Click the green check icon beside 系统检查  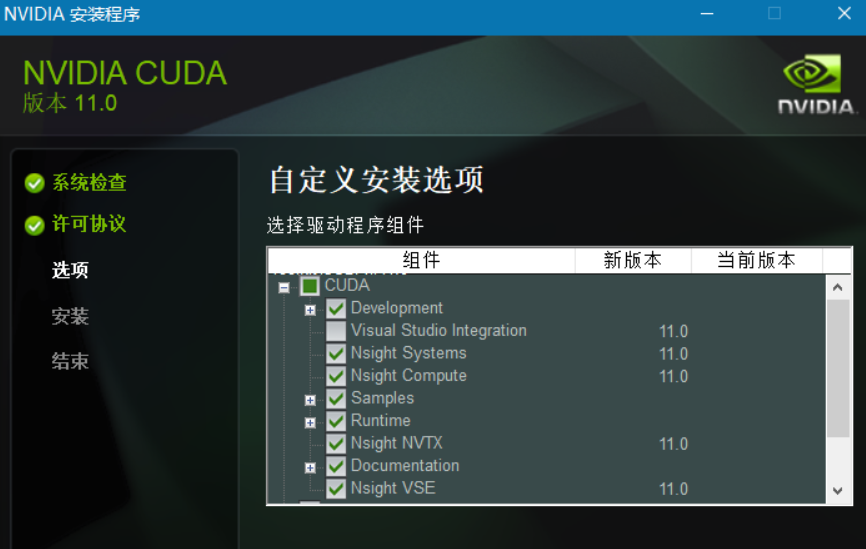34,183
